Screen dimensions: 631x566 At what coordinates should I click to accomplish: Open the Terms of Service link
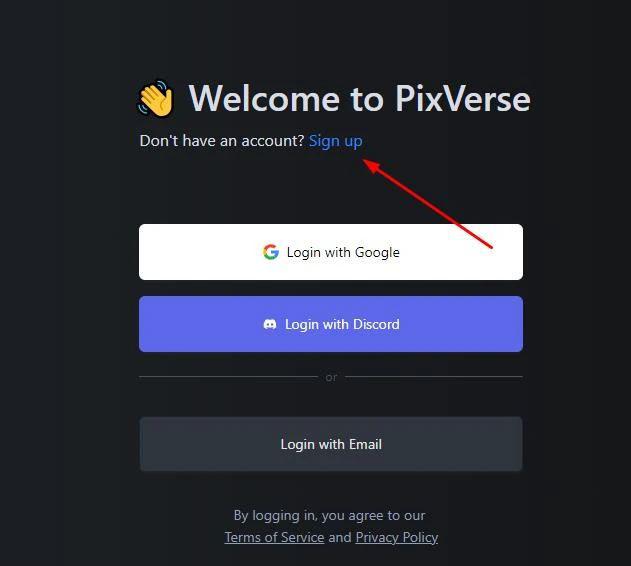274,537
